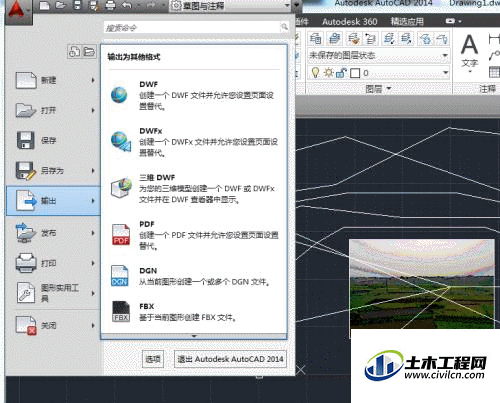Click the first layer tool icon above 未保存的图层状态
Viewport: 500px width, 403px height.
(x=315, y=39)
